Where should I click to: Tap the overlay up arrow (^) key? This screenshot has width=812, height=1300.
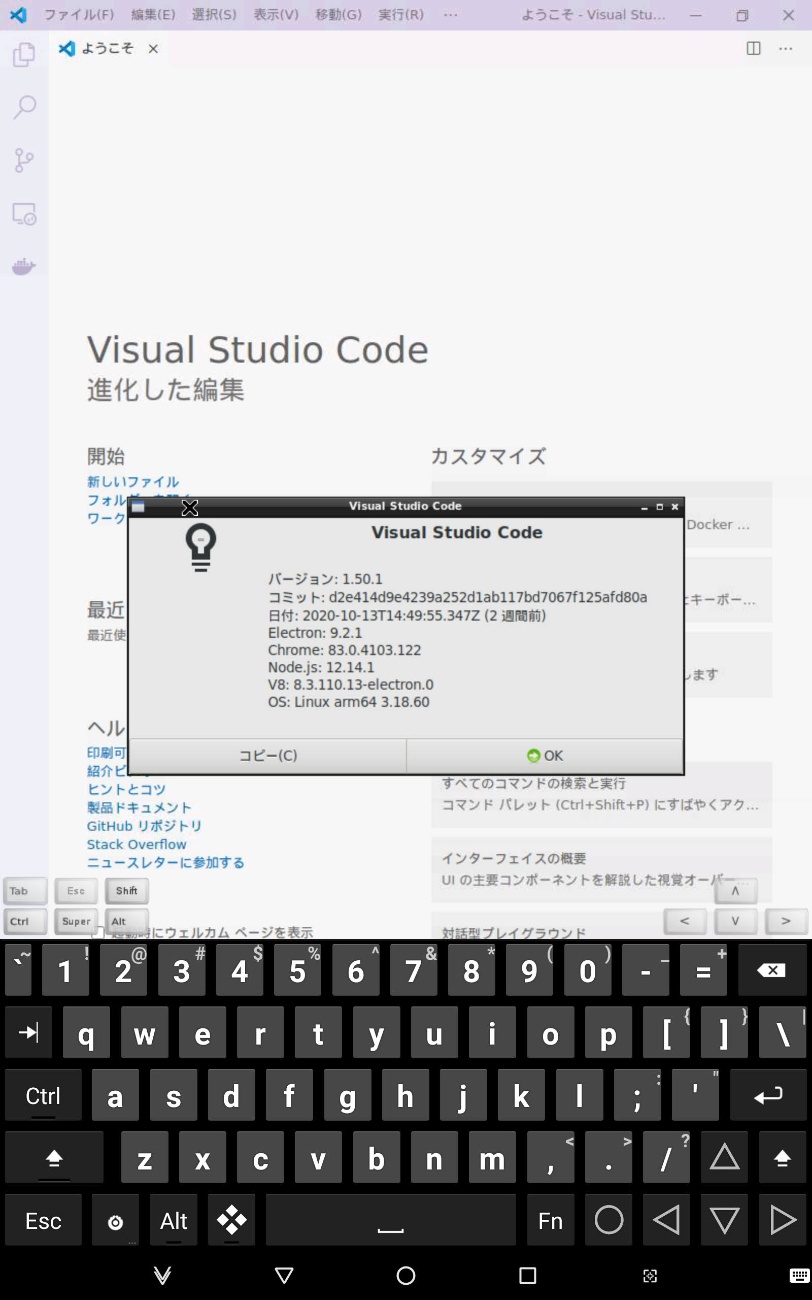(x=735, y=890)
